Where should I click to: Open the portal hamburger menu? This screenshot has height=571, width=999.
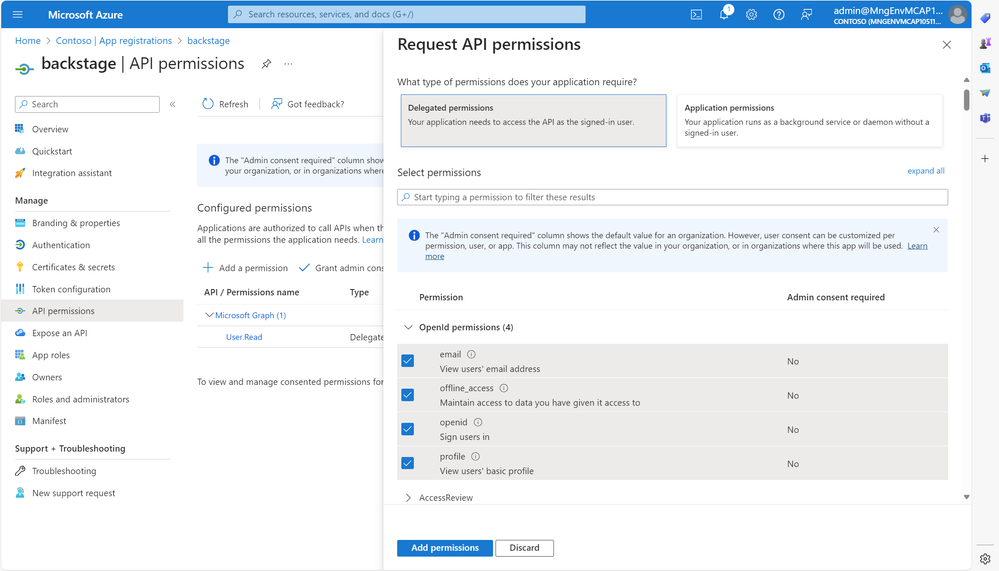coord(18,14)
